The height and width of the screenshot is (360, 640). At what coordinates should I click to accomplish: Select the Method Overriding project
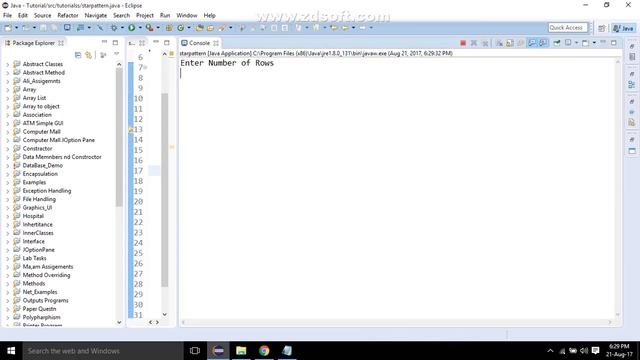46,275
